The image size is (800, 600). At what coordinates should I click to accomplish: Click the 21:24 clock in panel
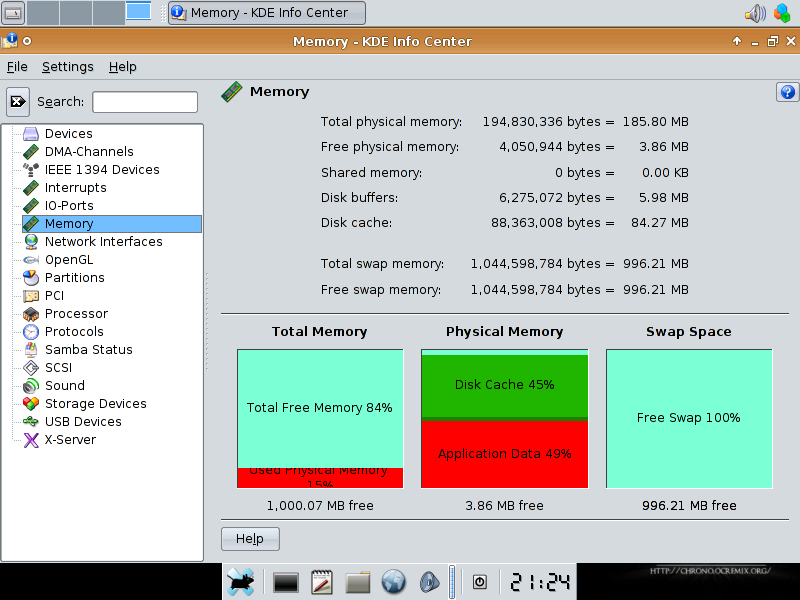point(540,582)
